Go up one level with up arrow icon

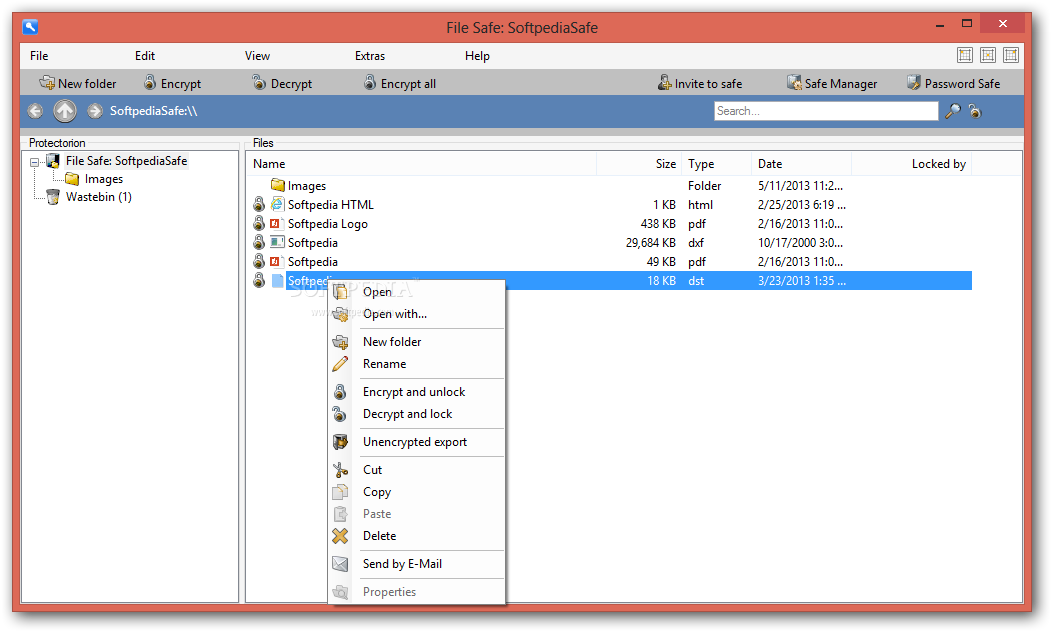point(65,111)
